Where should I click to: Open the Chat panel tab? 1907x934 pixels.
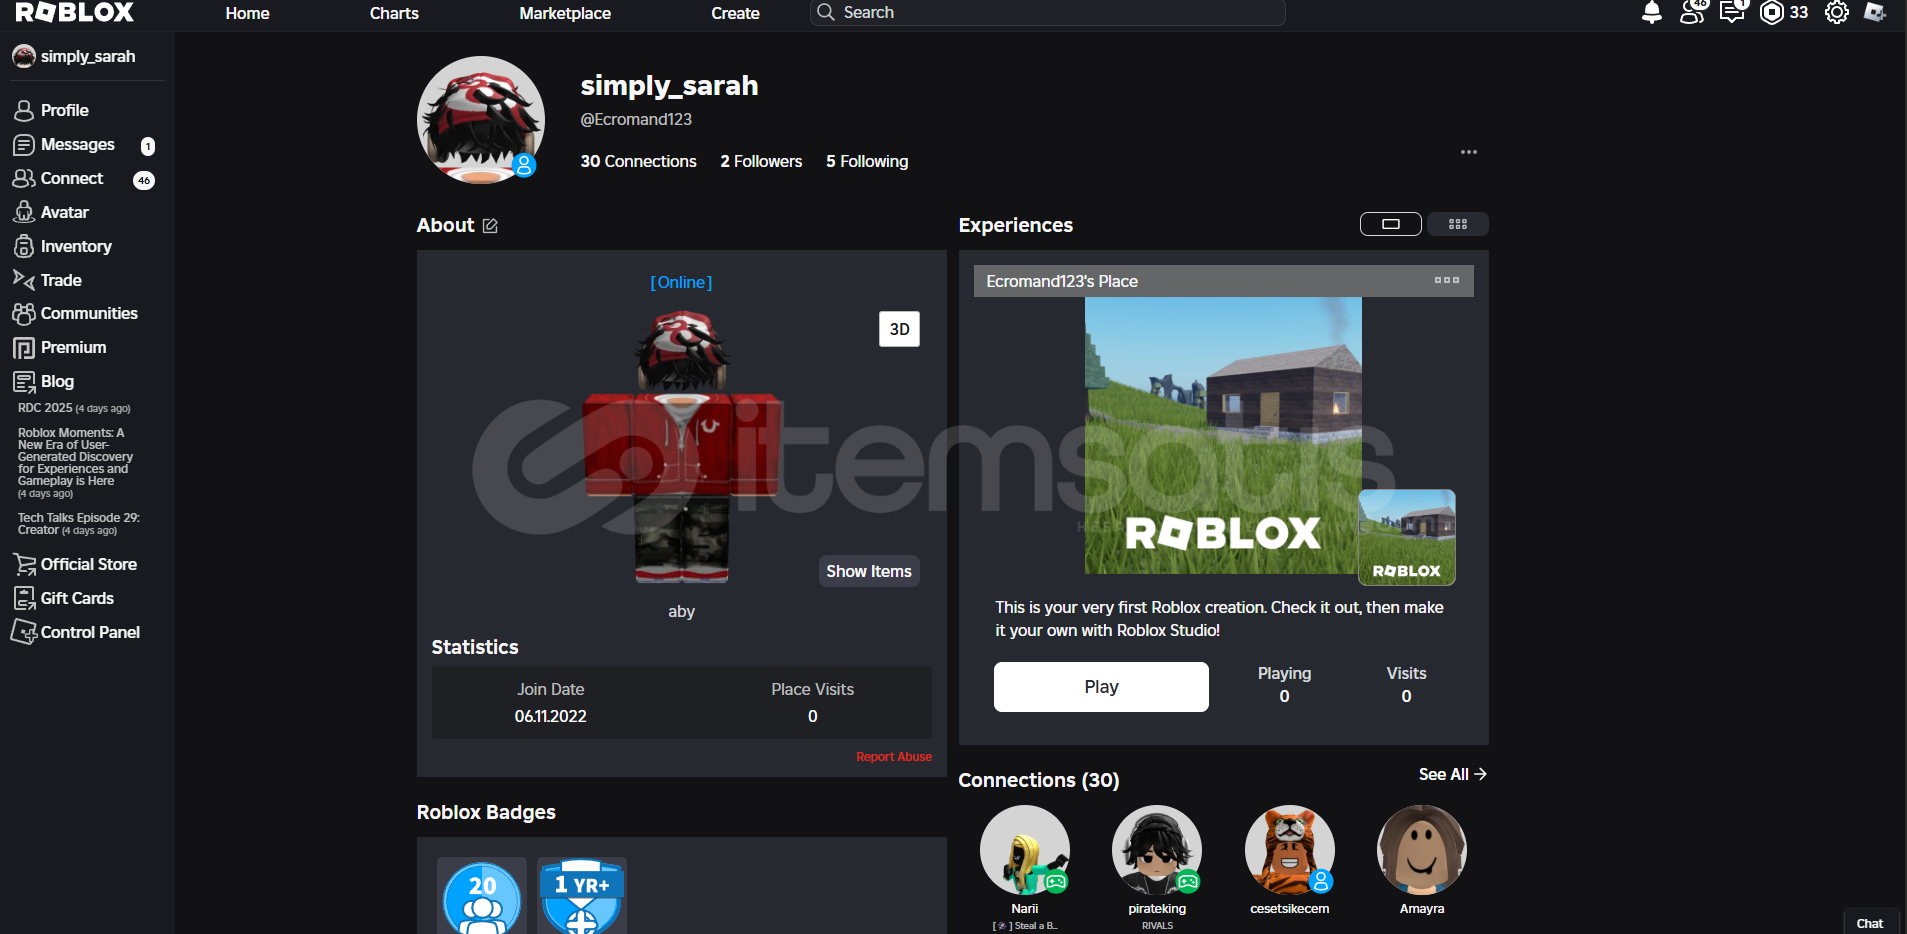pyautogui.click(x=1870, y=923)
